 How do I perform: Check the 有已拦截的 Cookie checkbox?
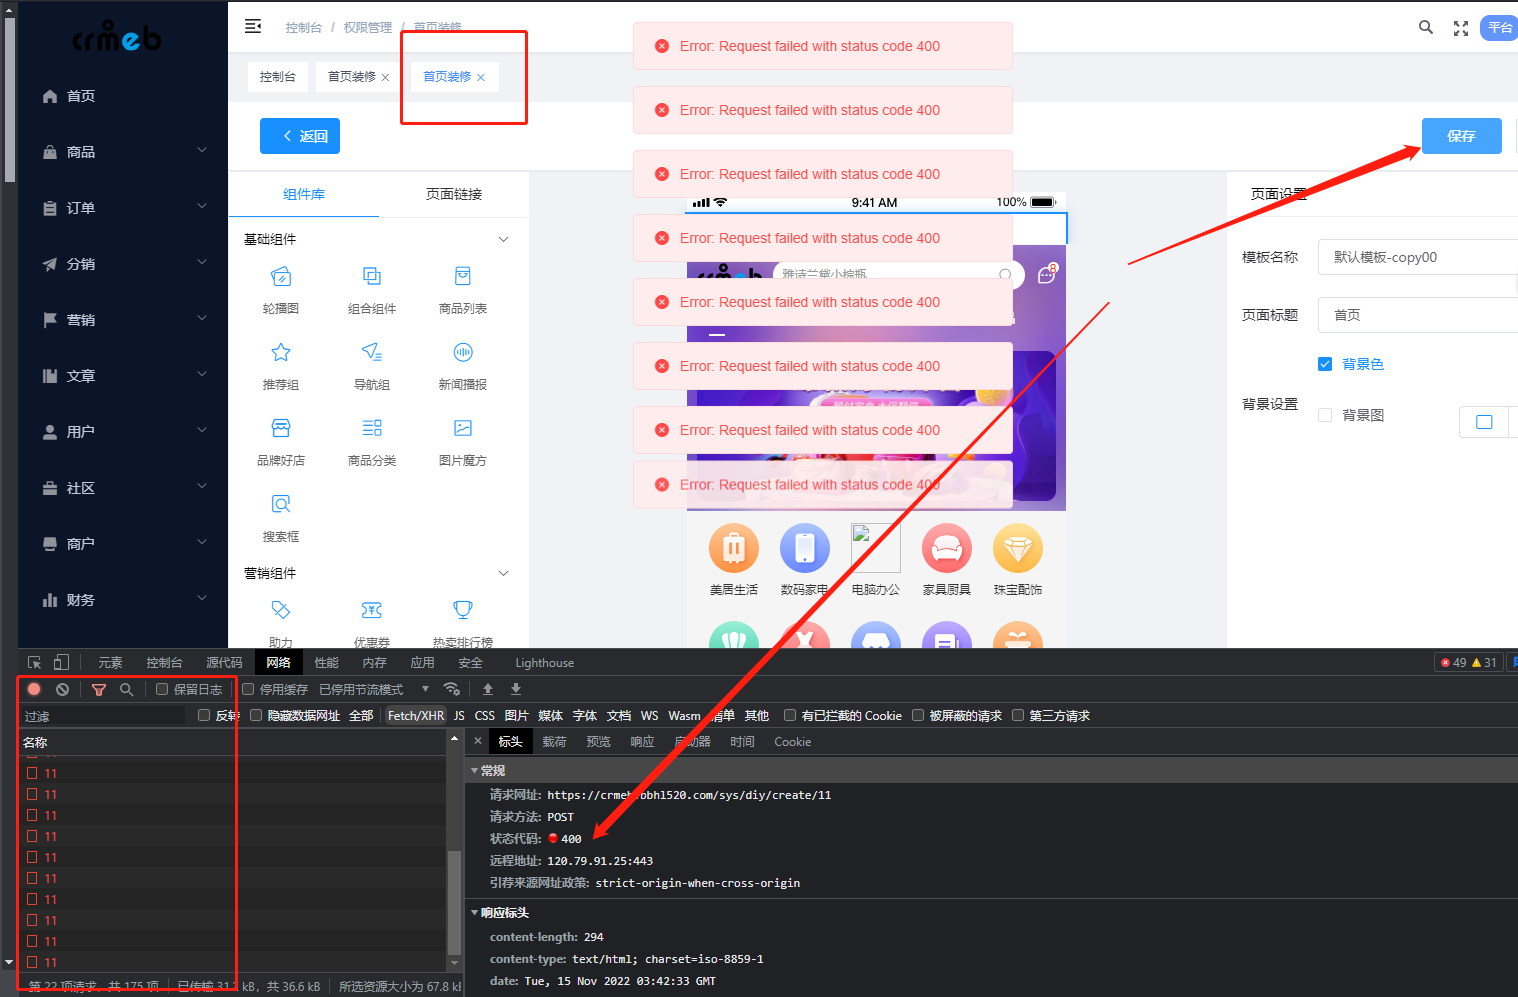coord(790,715)
